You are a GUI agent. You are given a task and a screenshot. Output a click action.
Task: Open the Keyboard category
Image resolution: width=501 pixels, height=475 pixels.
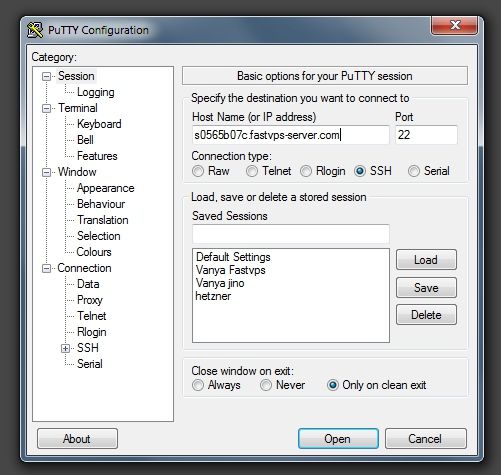[x=99, y=124]
